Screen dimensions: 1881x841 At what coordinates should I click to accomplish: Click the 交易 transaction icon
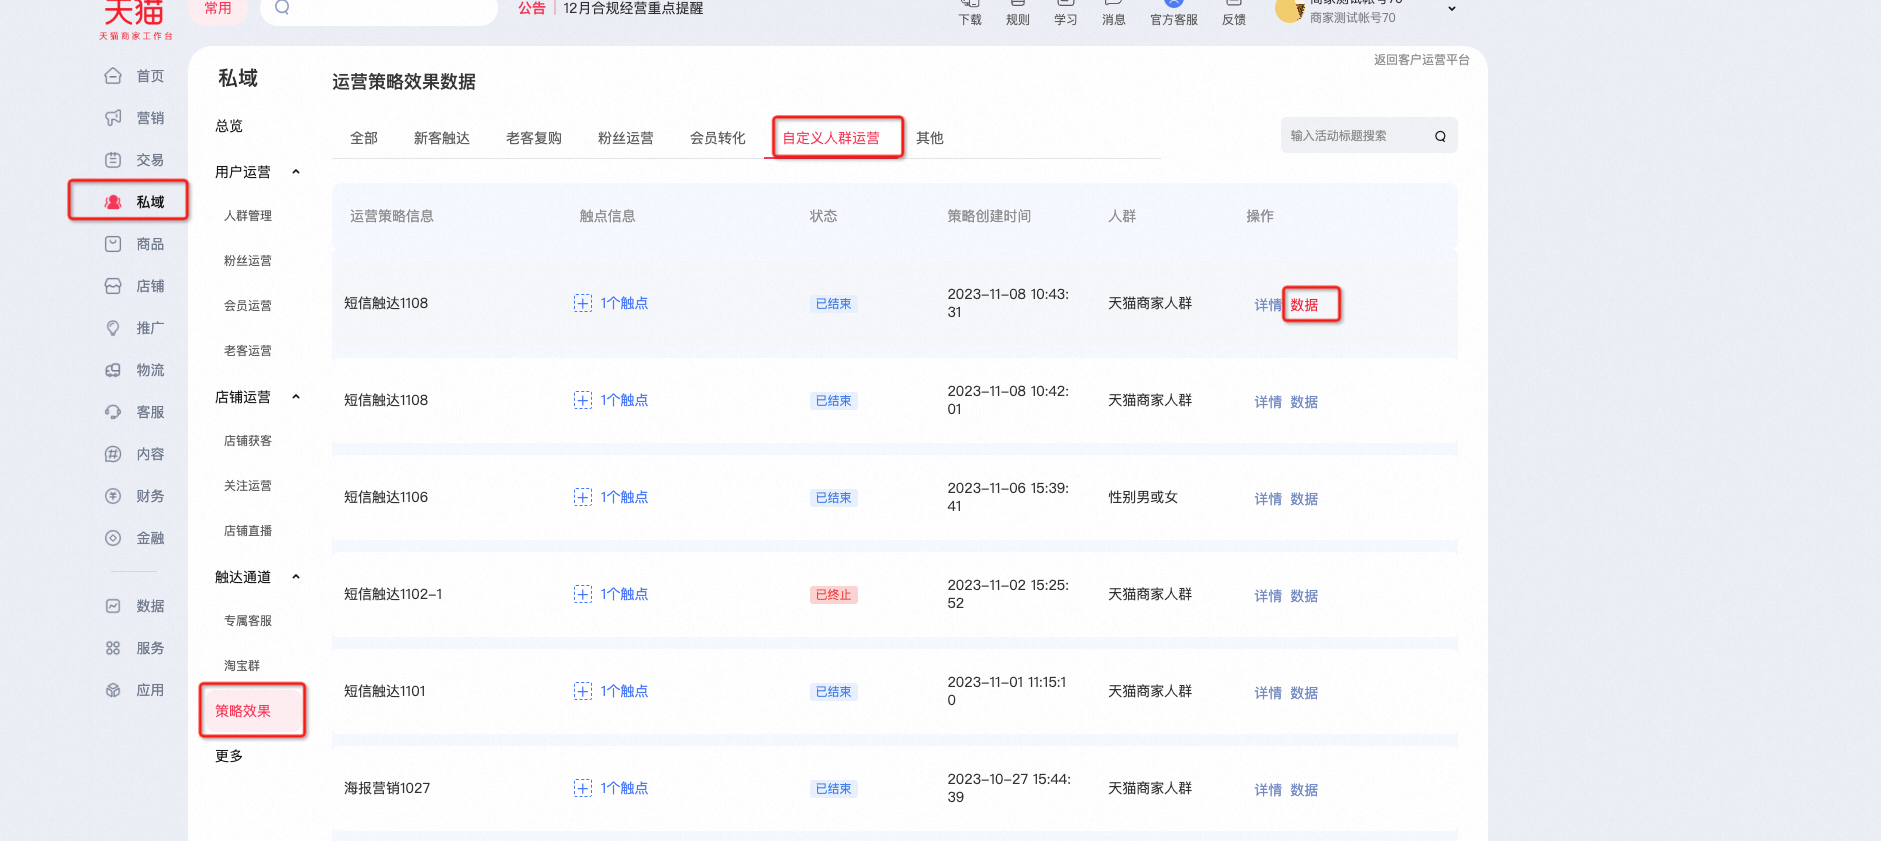(113, 160)
